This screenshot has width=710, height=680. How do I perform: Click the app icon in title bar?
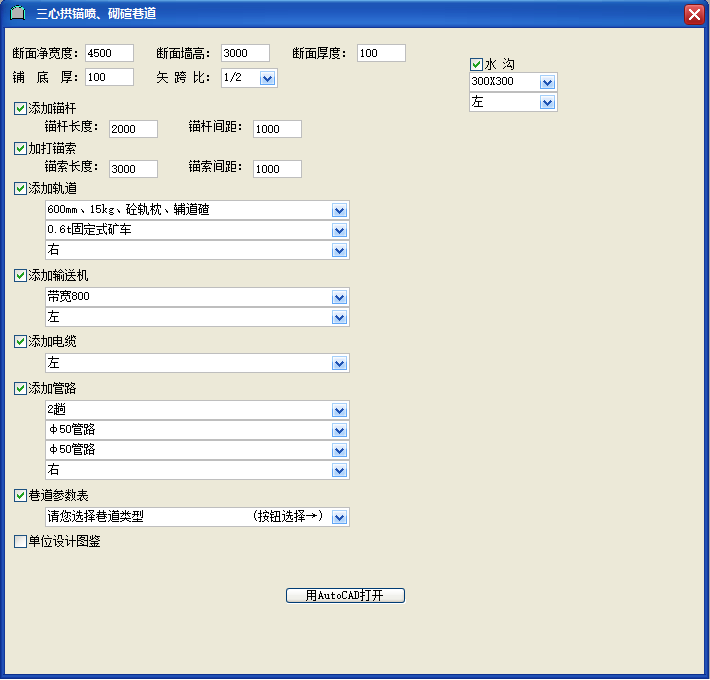coord(17,14)
